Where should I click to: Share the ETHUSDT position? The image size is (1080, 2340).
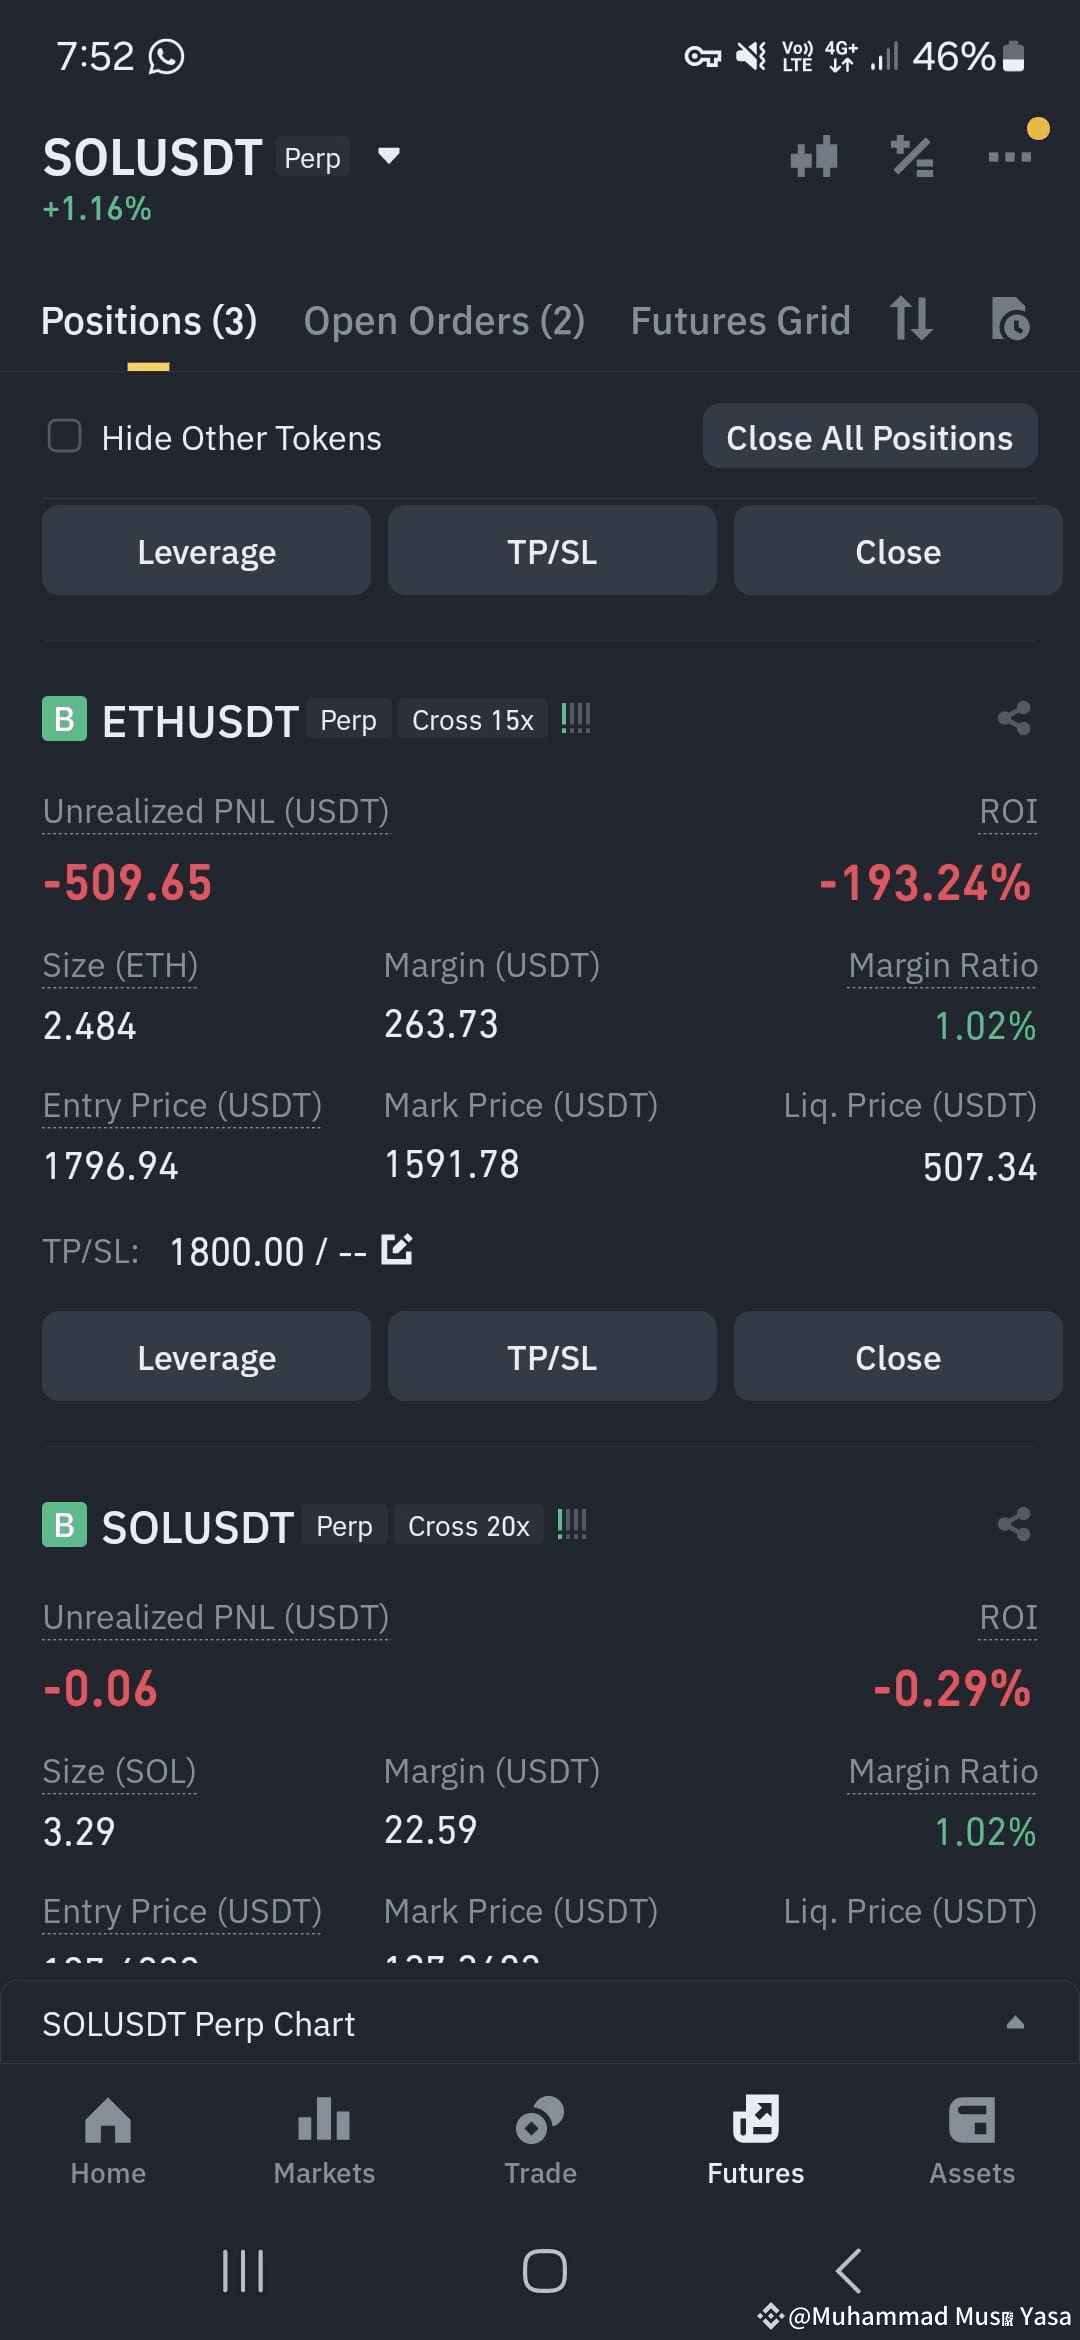(1014, 718)
